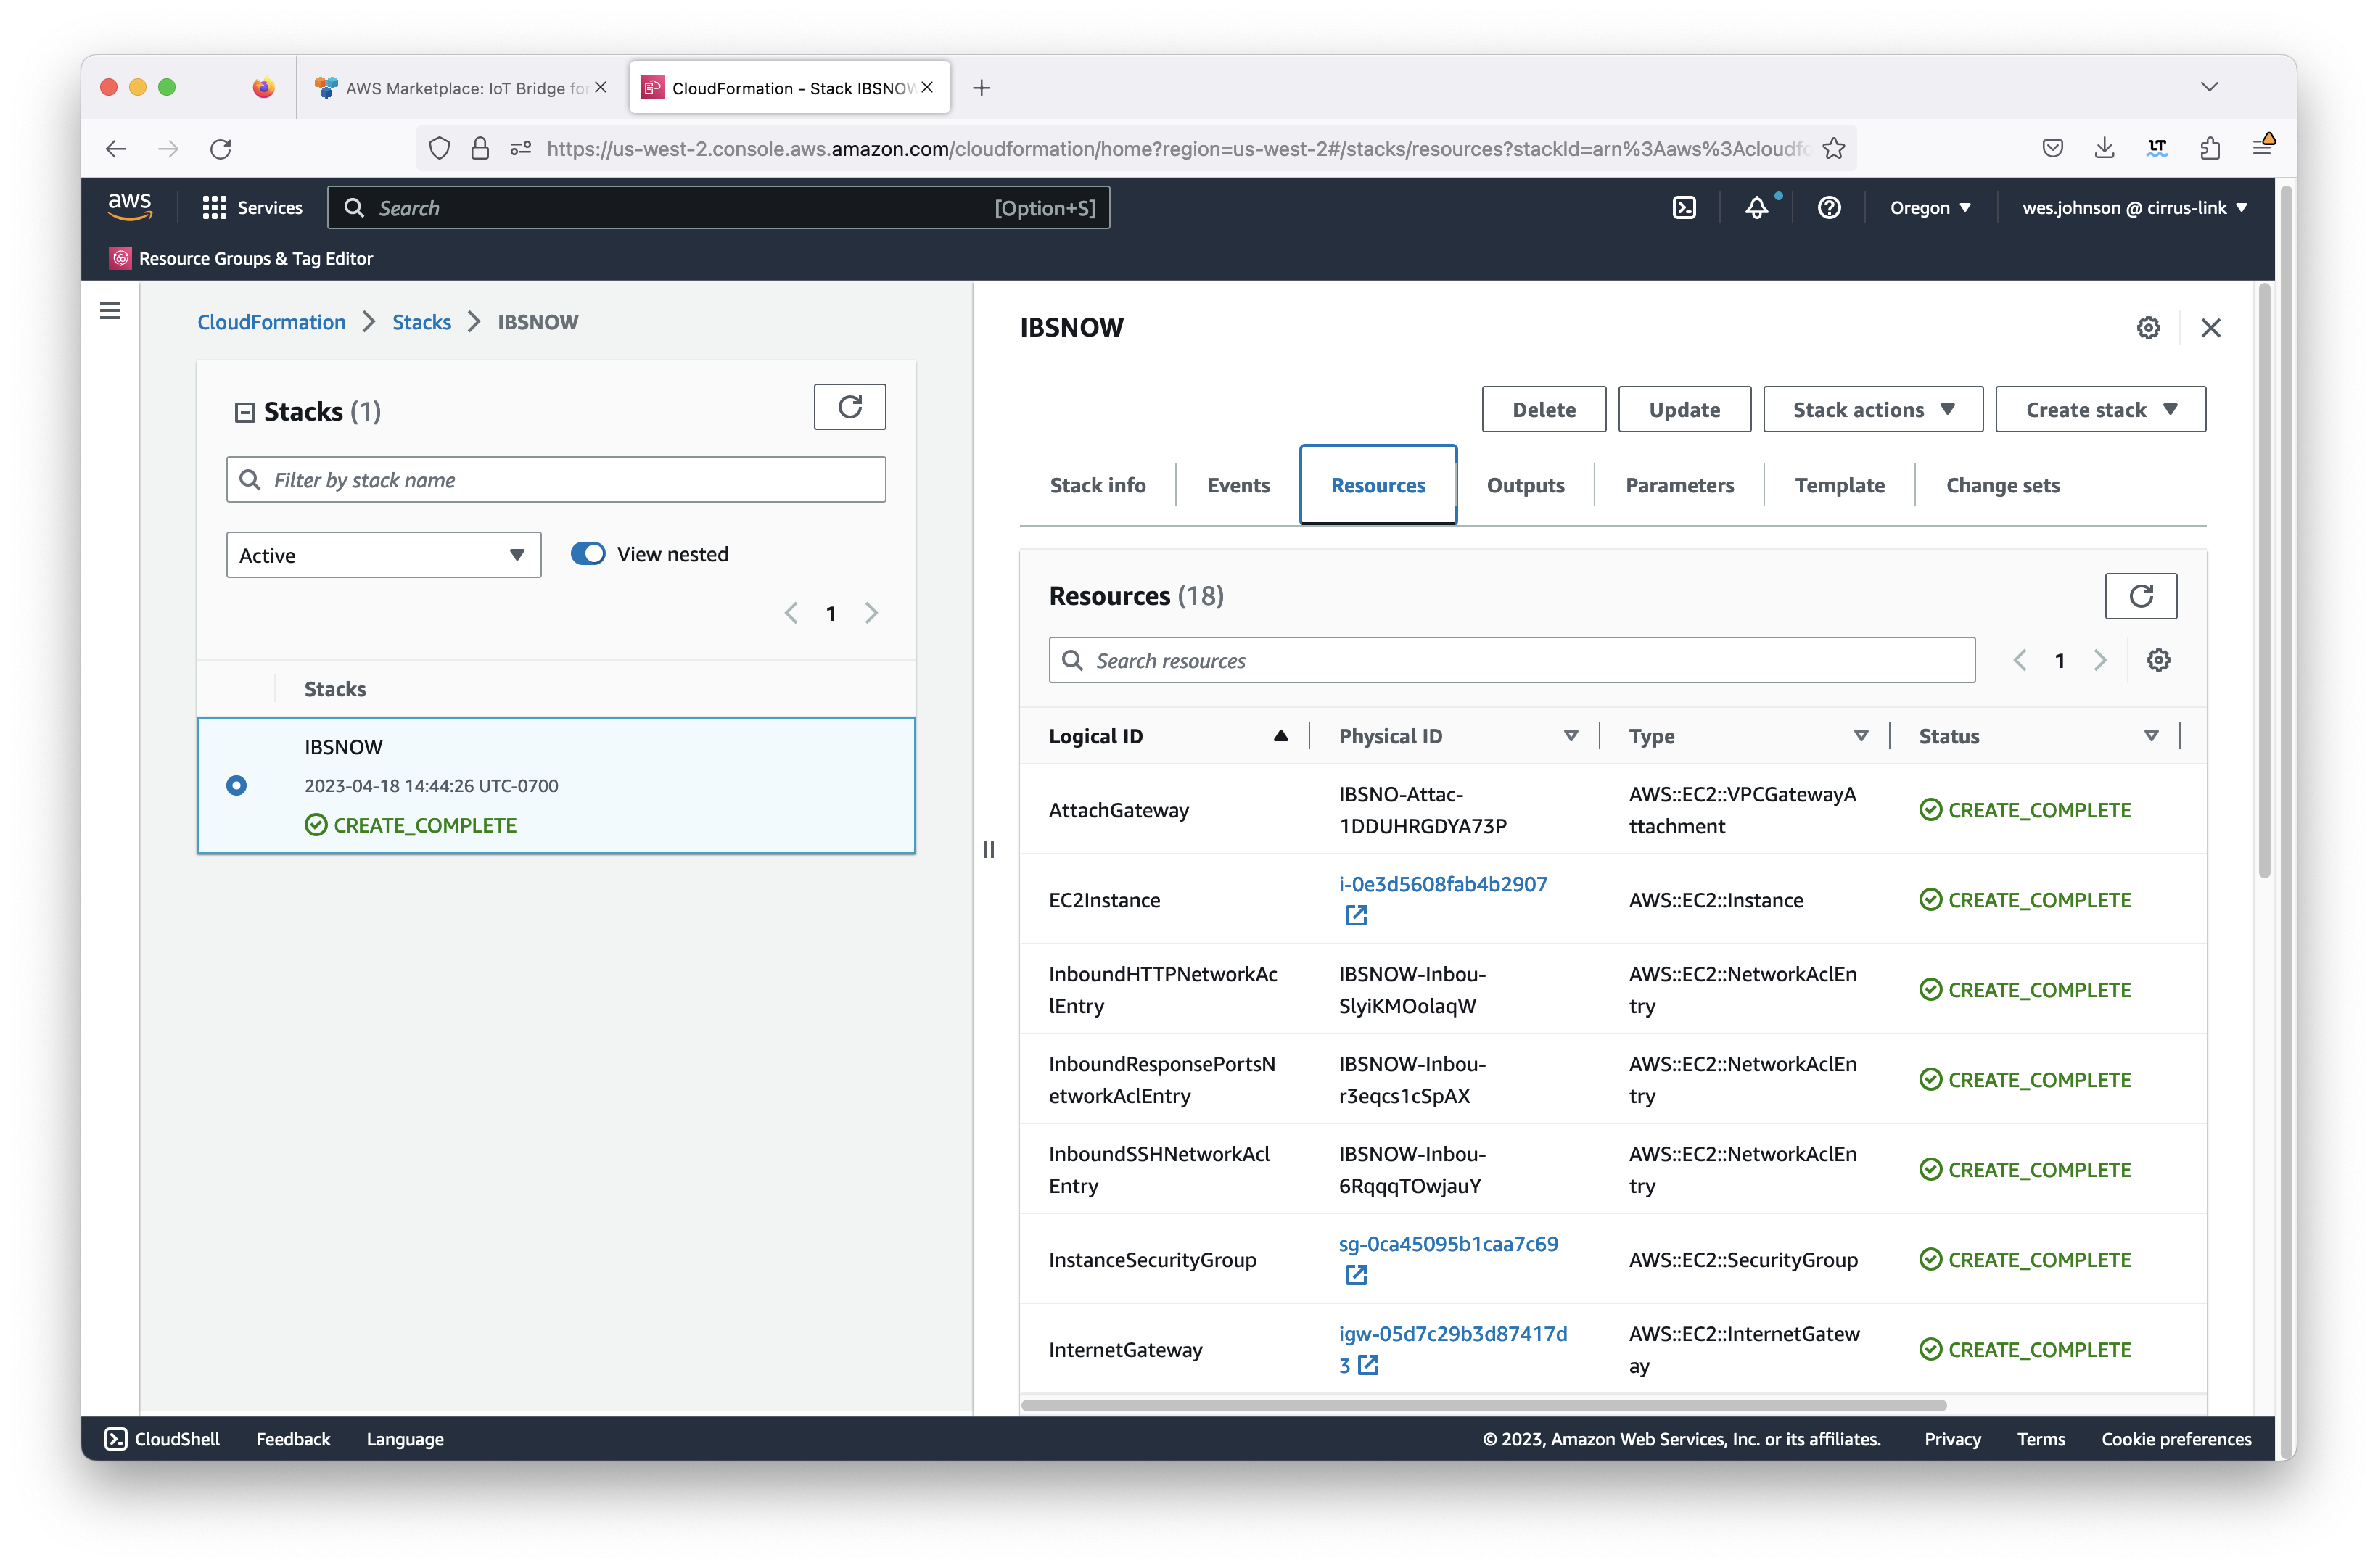Switch to the Stack info tab
2378x1568 pixels.
point(1097,486)
